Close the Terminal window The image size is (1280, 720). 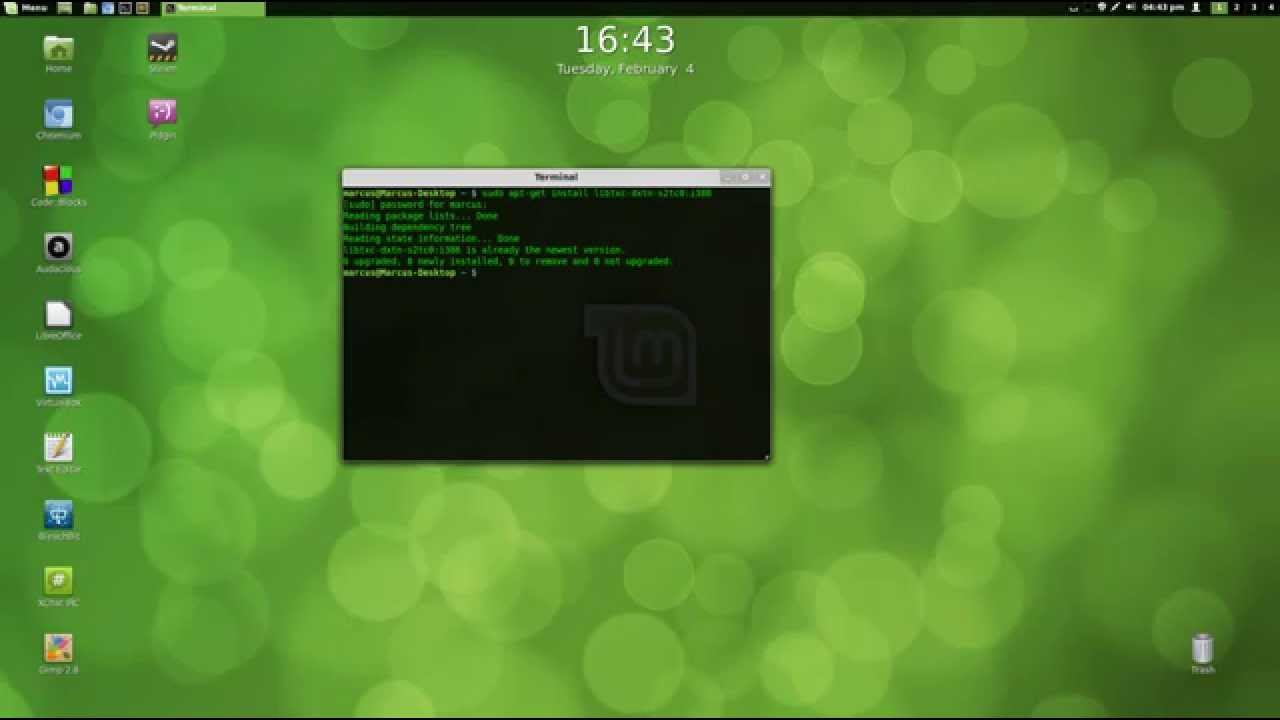coord(762,177)
